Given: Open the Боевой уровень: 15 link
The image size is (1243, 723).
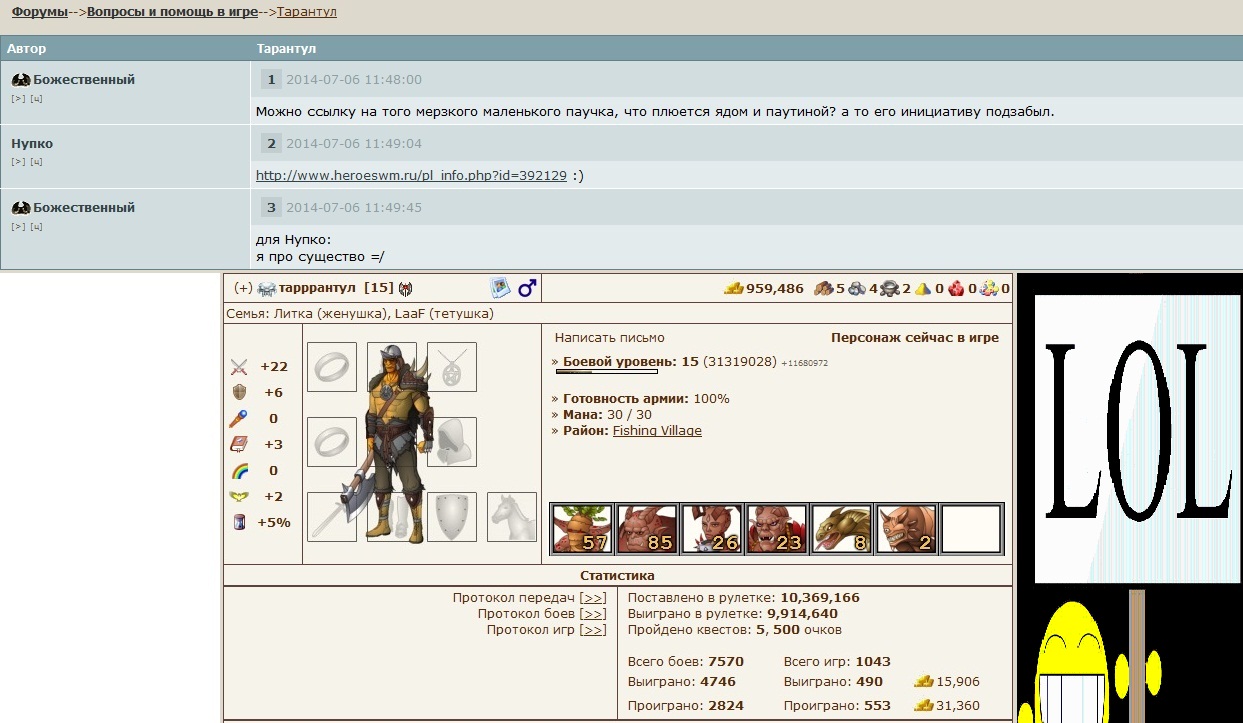Looking at the screenshot, I should tap(631, 361).
